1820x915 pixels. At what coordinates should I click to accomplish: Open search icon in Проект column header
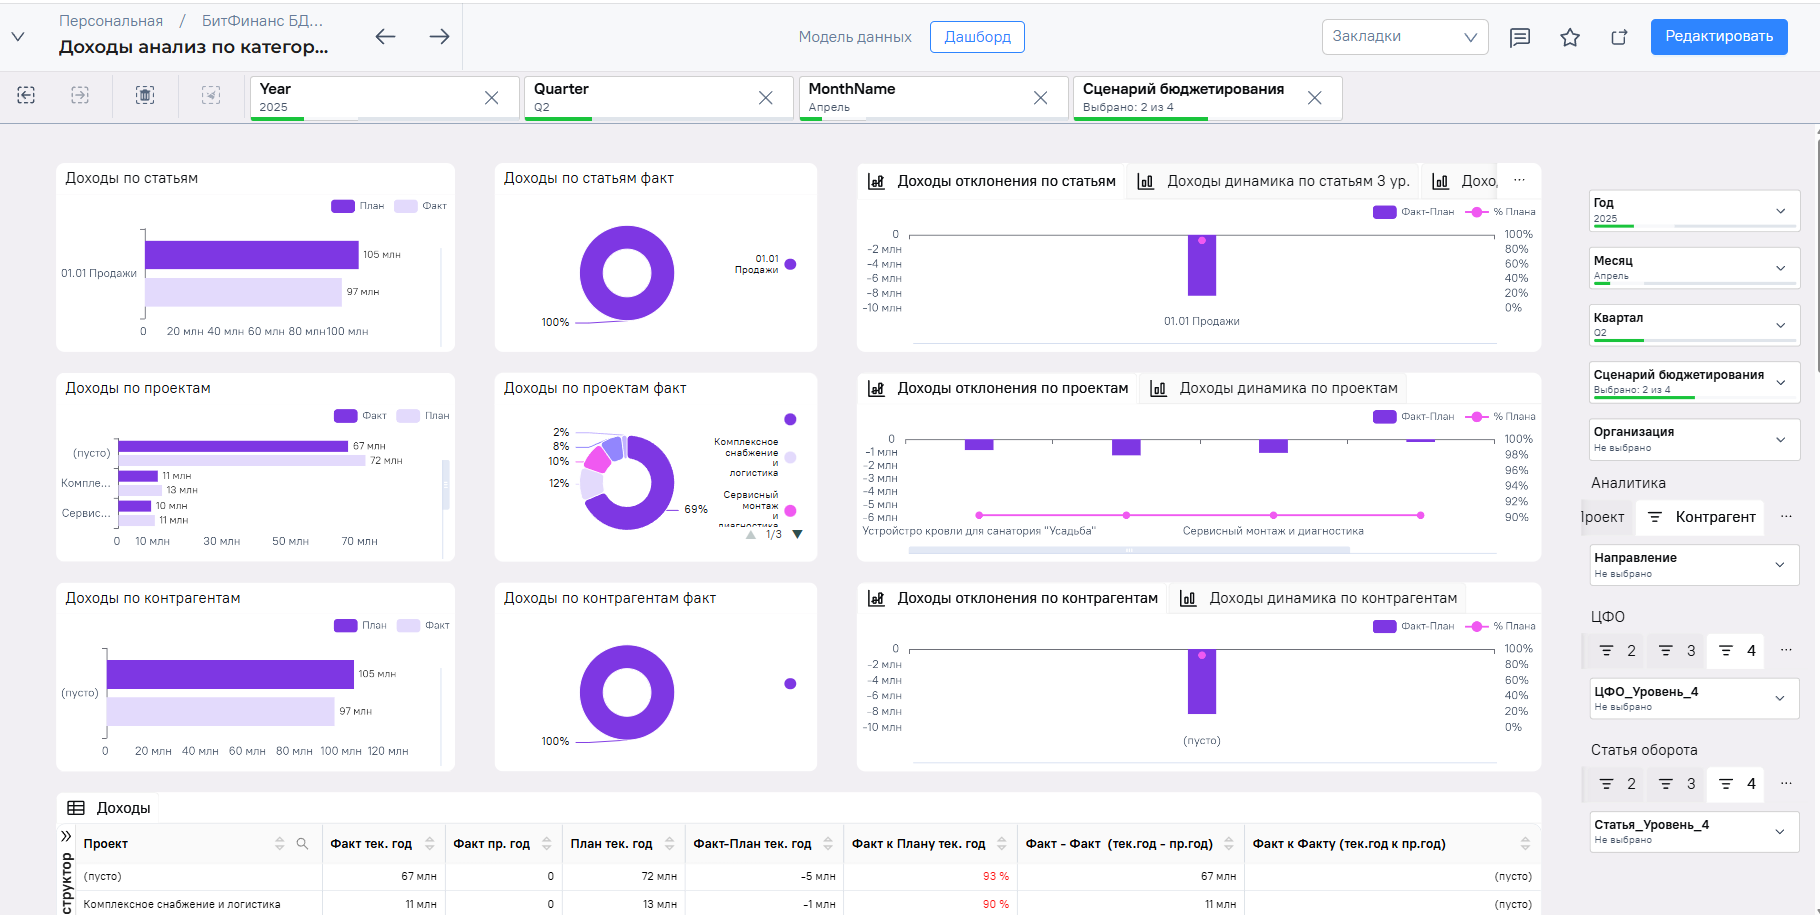[302, 844]
